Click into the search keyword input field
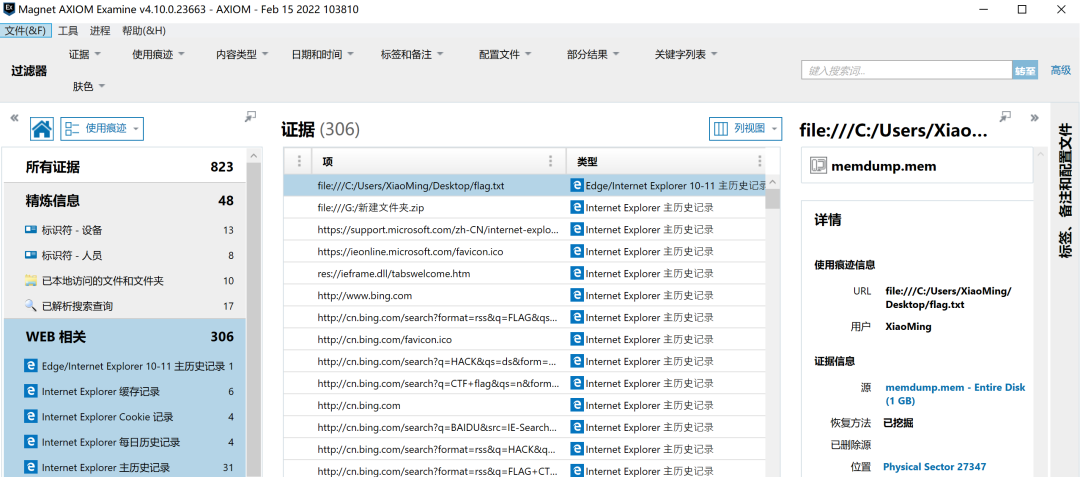Screen dimensions: 1080x477 tap(906, 70)
